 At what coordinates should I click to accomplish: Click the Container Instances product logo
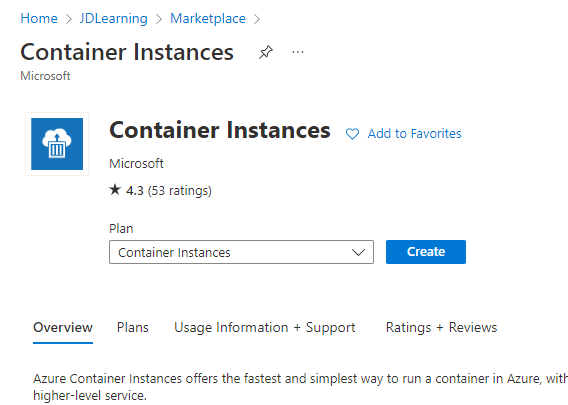click(x=57, y=144)
